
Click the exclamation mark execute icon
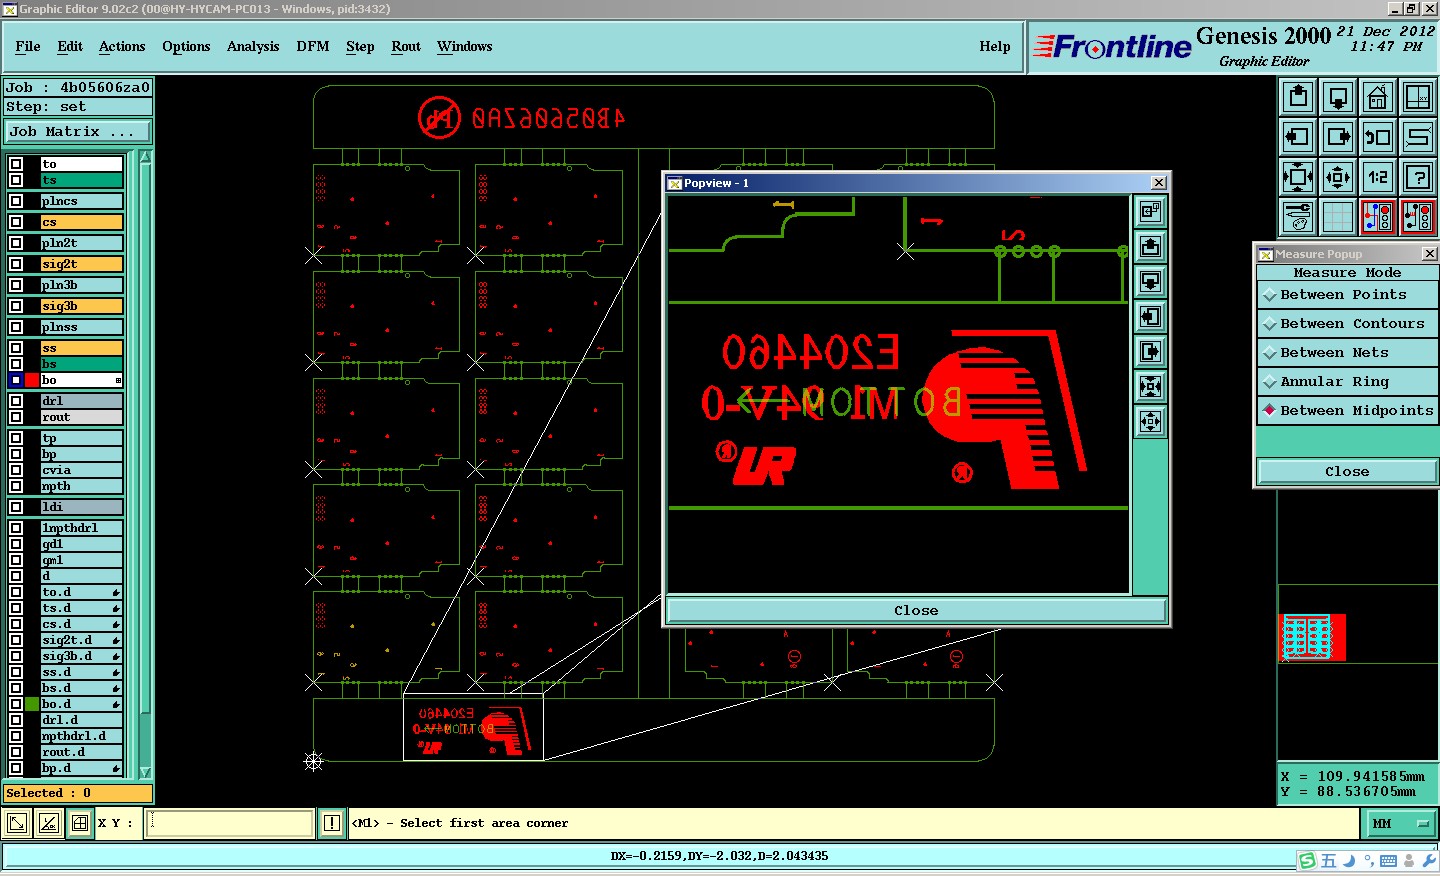point(332,823)
